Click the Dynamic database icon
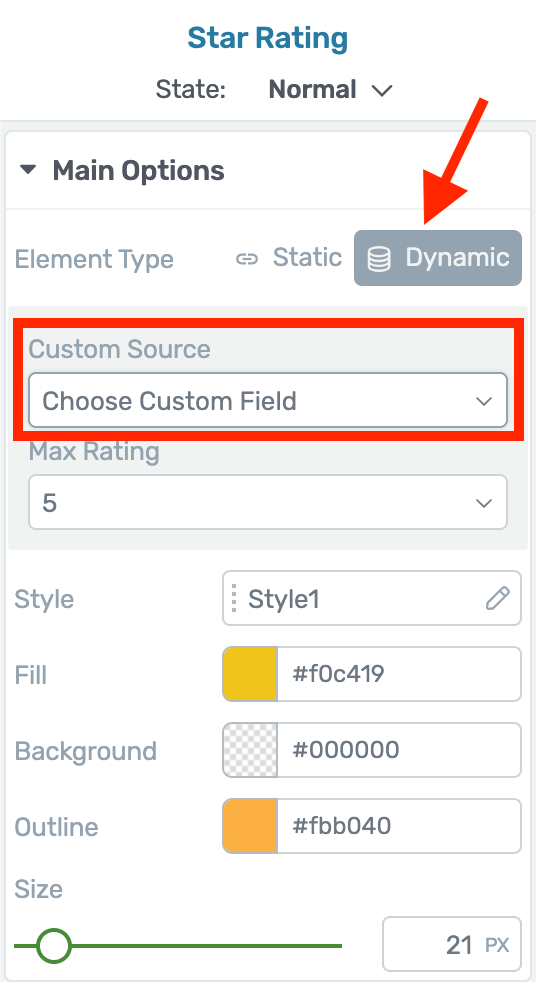 coord(379,259)
